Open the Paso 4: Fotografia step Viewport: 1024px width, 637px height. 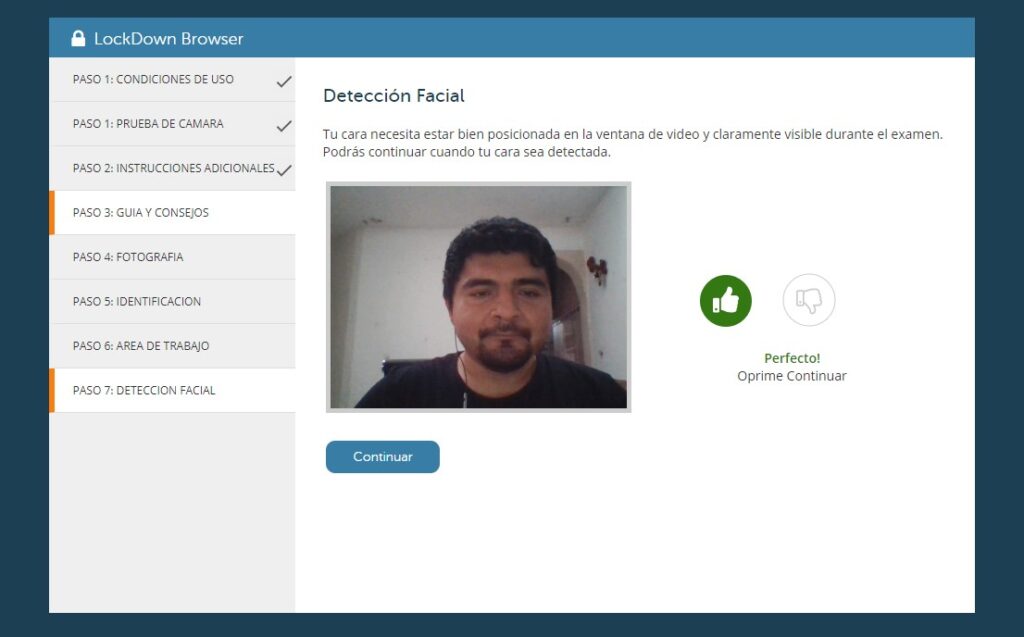point(128,257)
